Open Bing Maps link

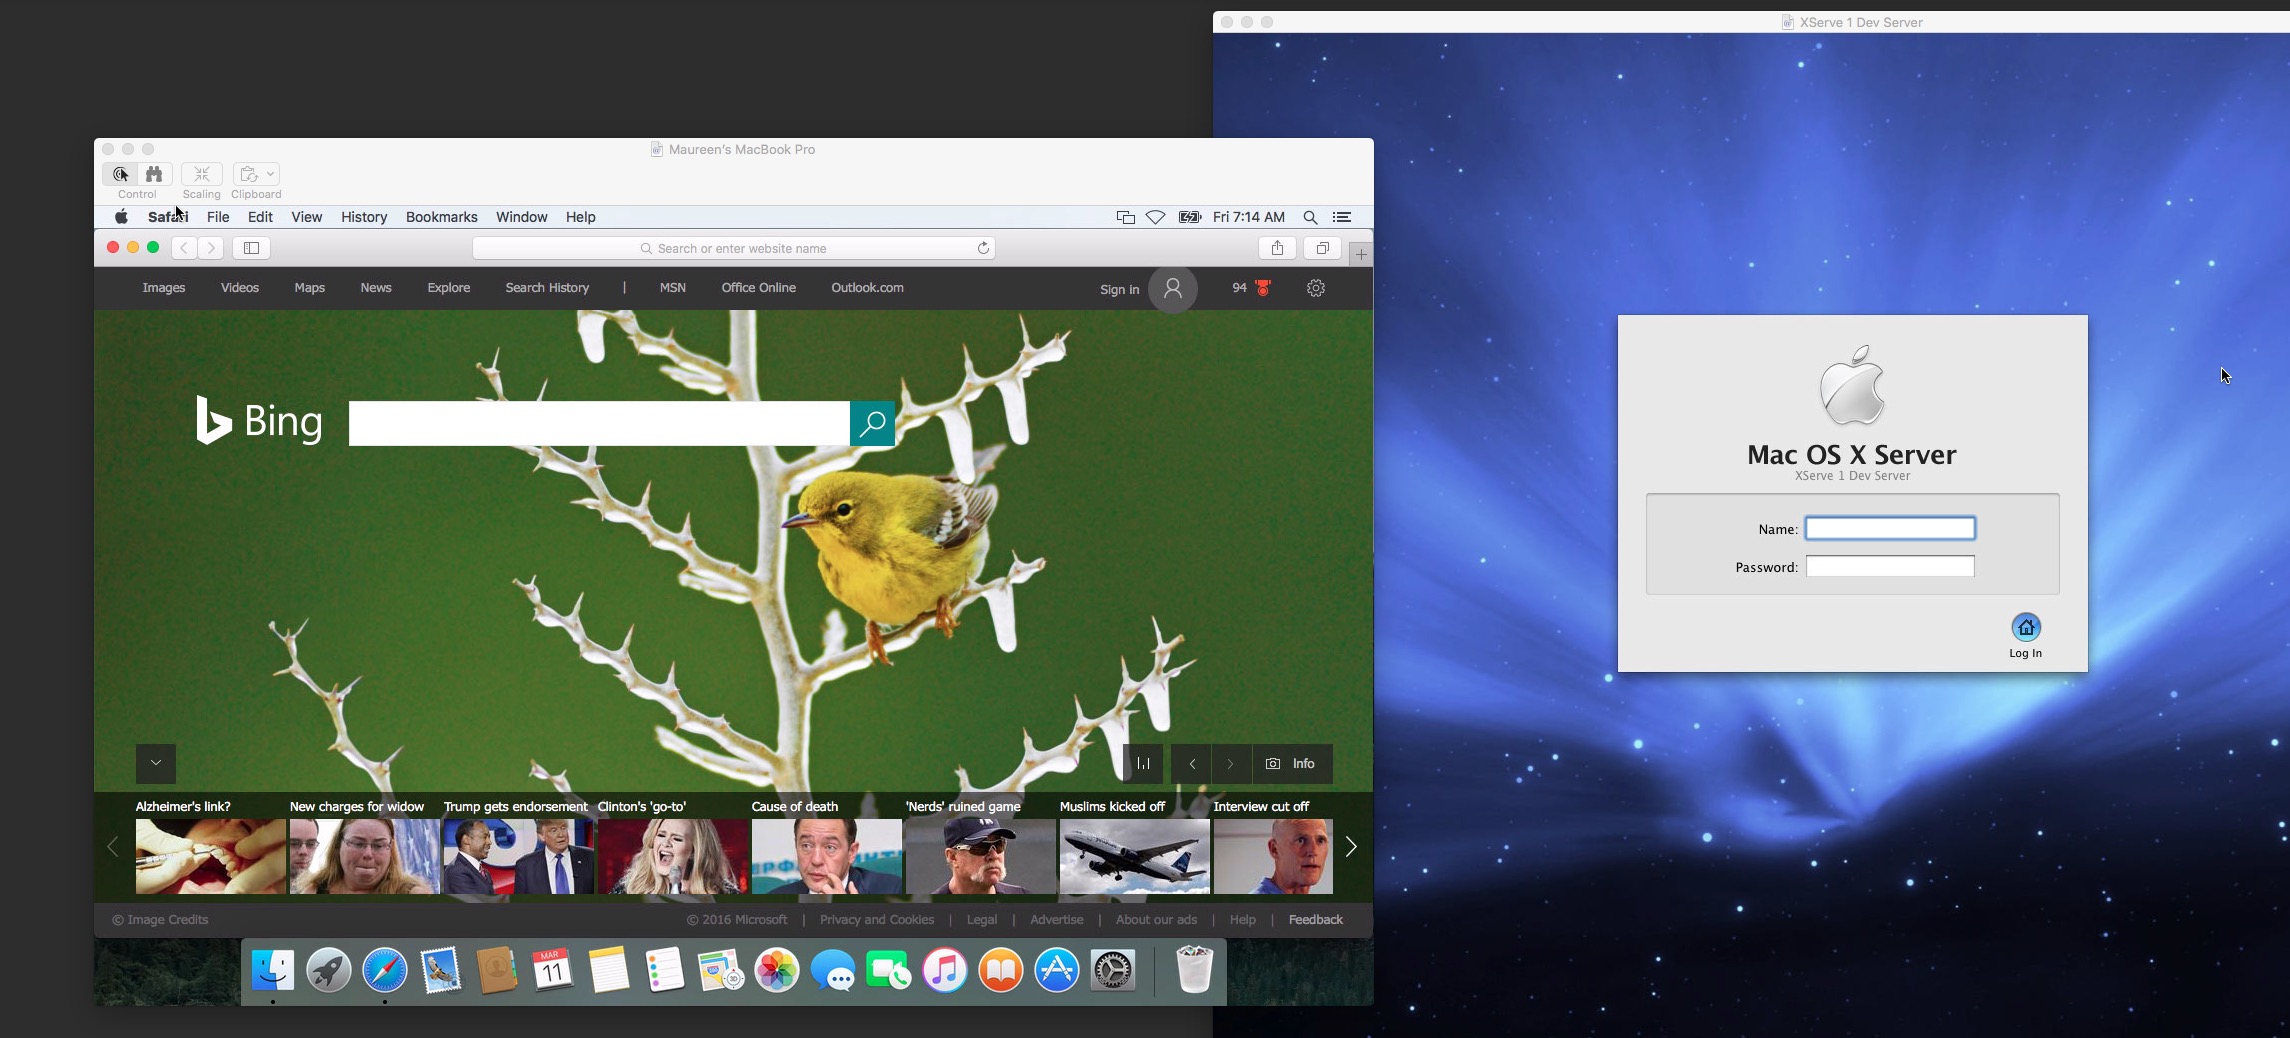[x=310, y=288]
